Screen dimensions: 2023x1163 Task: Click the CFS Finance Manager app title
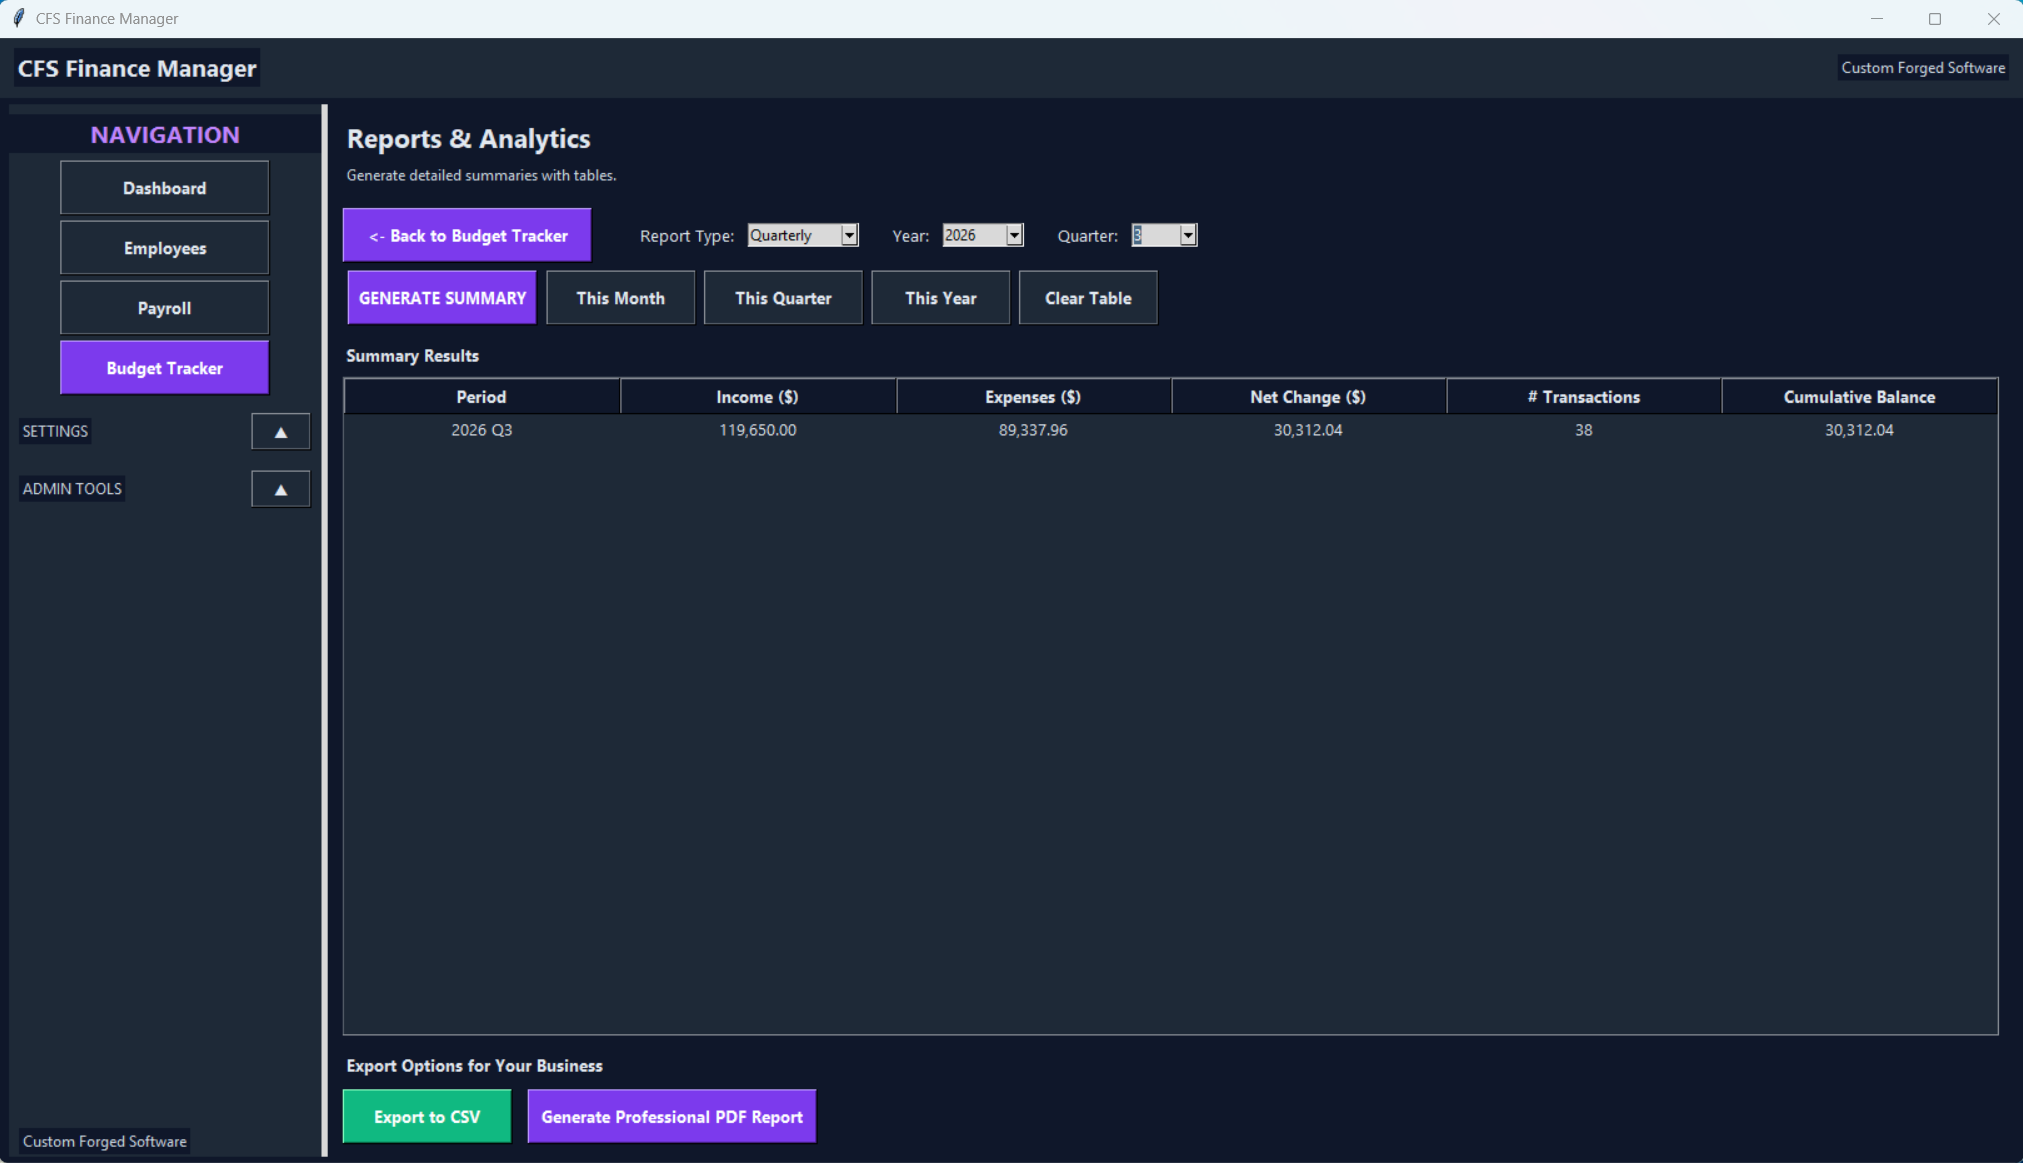pyautogui.click(x=137, y=68)
